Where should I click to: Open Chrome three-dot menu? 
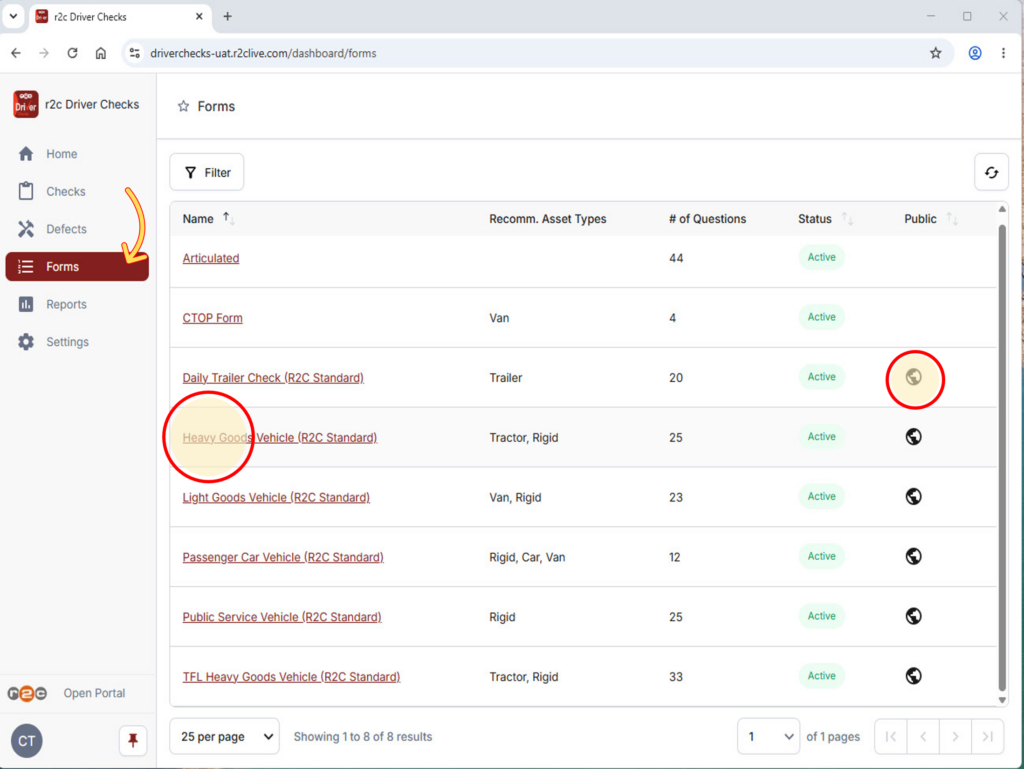coord(1004,54)
